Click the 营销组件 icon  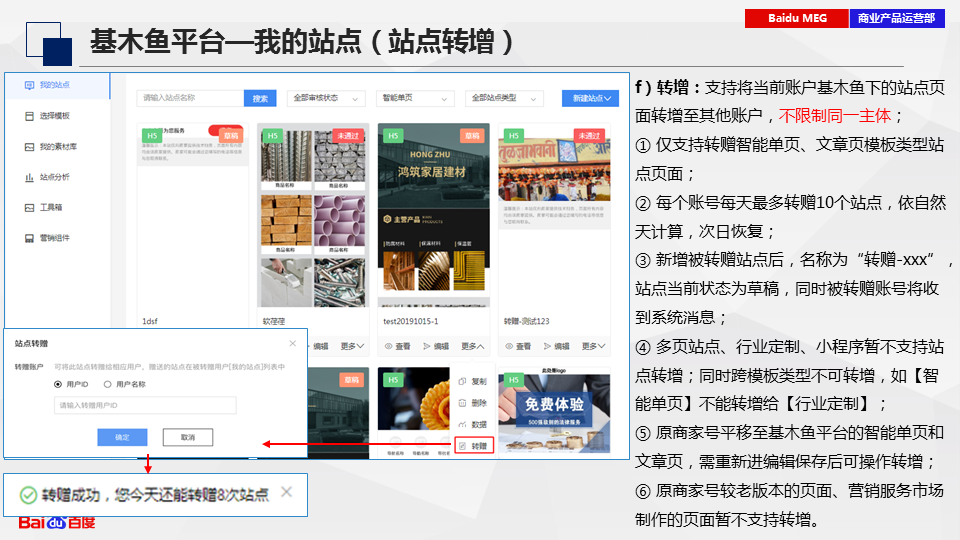[x=29, y=238]
